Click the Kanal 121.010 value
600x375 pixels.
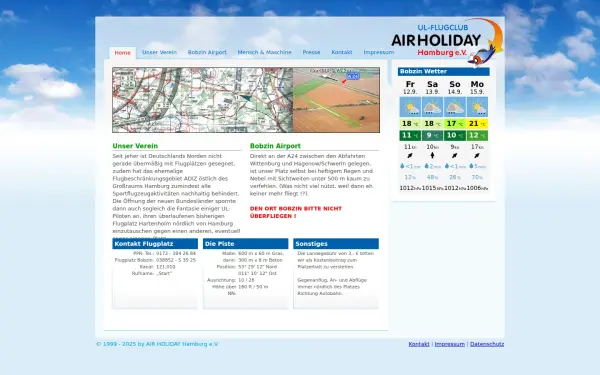point(166,267)
